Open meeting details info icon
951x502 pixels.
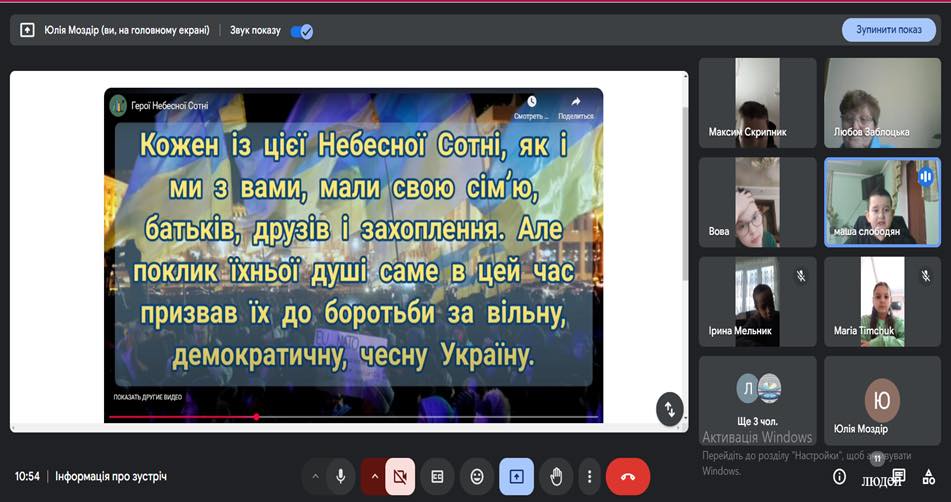click(839, 477)
